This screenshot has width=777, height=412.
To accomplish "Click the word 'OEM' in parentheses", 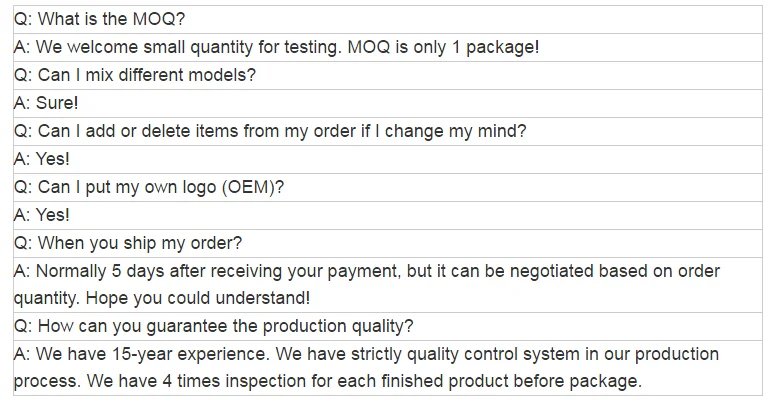I will coord(248,187).
